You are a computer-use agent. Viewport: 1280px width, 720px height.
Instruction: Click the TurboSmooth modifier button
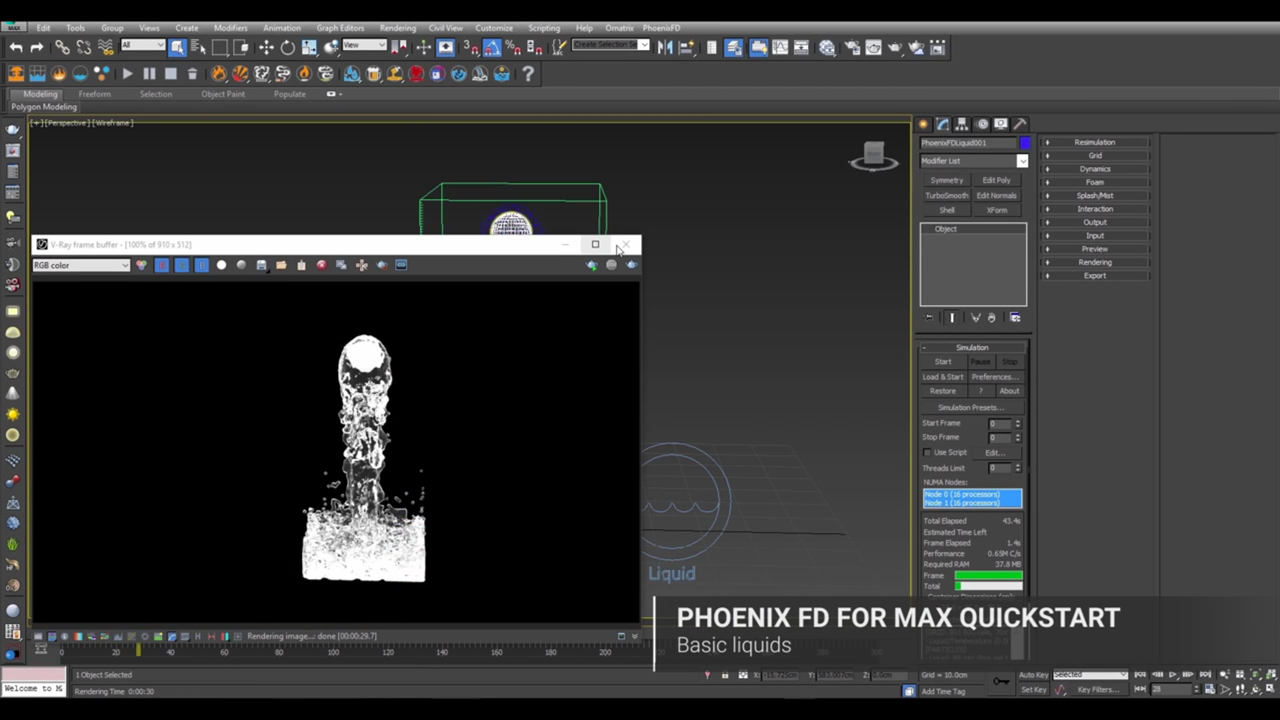(x=947, y=195)
